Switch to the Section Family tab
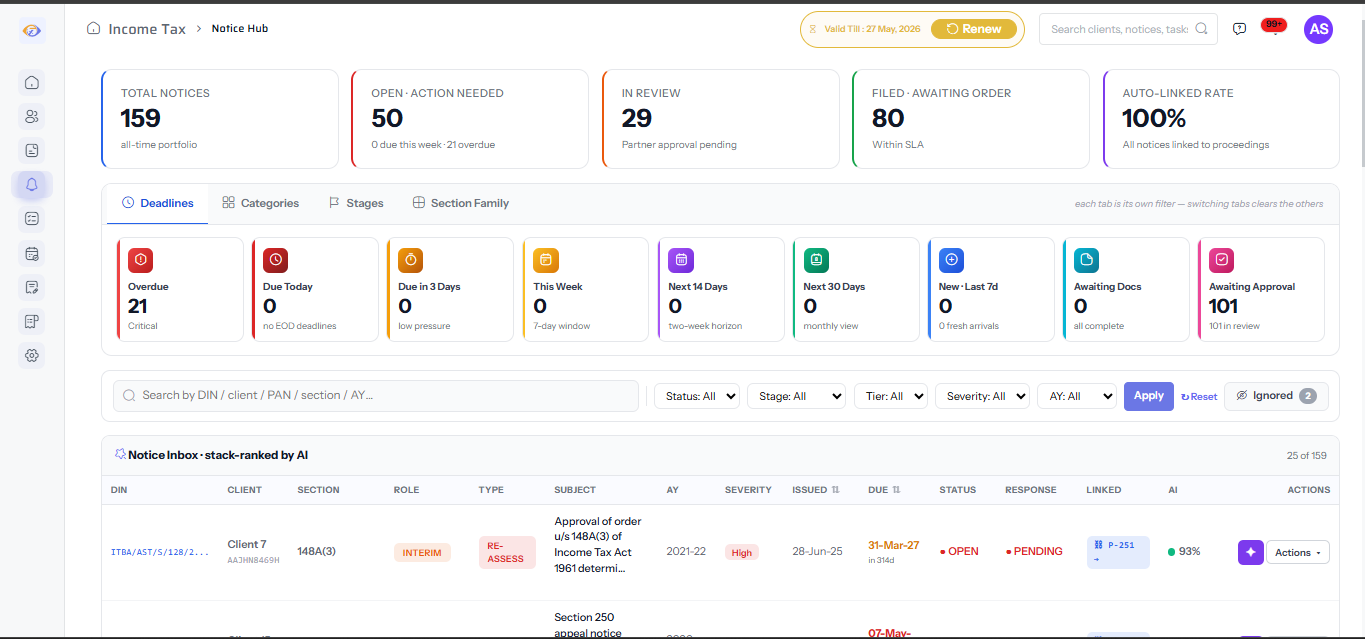Screen dimensions: 1365x639 coord(460,203)
